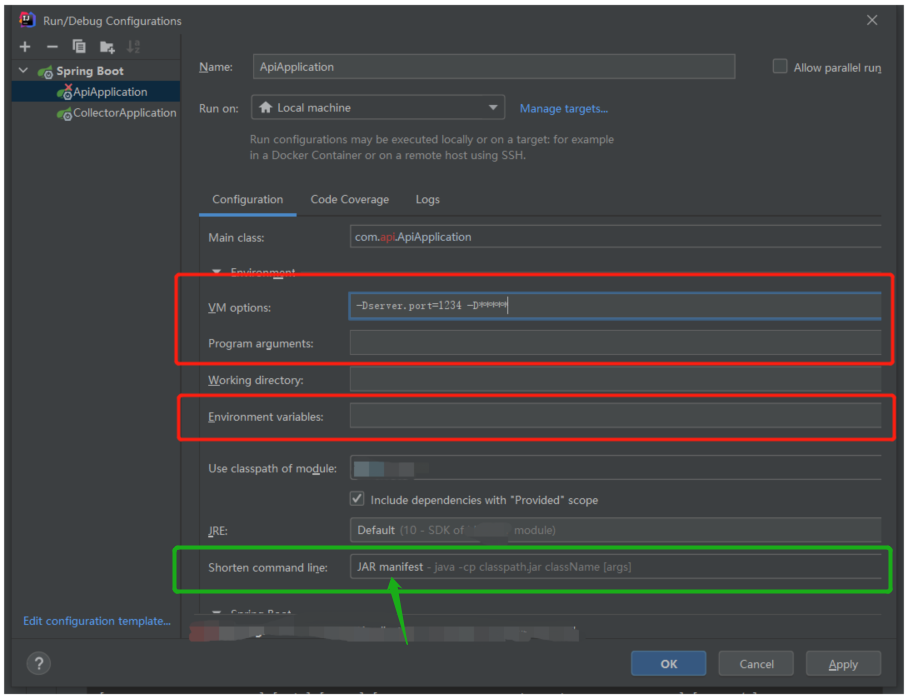Copy the selected configuration

pos(79,46)
